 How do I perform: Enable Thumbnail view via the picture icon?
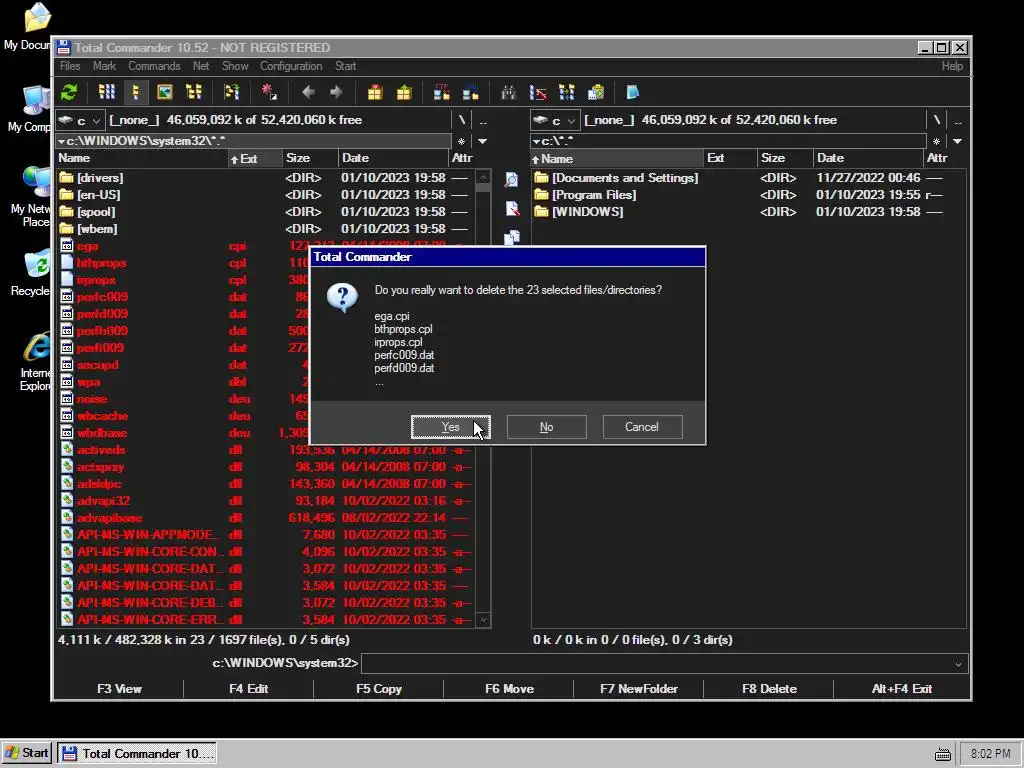[165, 92]
